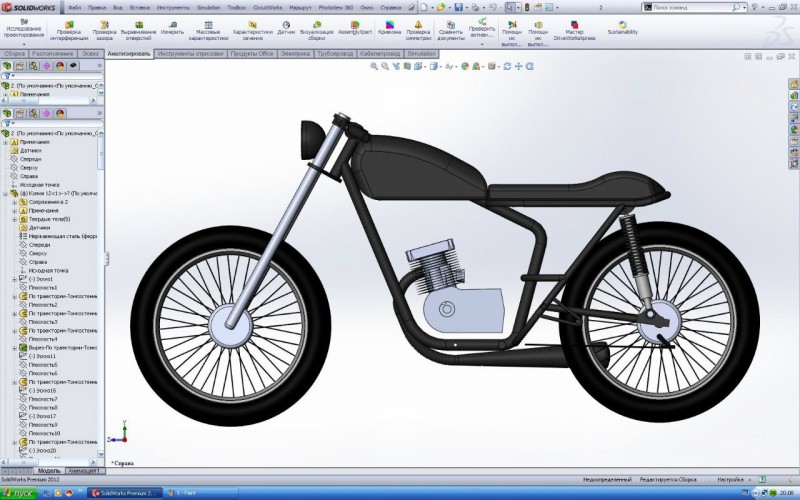
Task: Open the Кривизна curvature display tool
Action: click(389, 28)
